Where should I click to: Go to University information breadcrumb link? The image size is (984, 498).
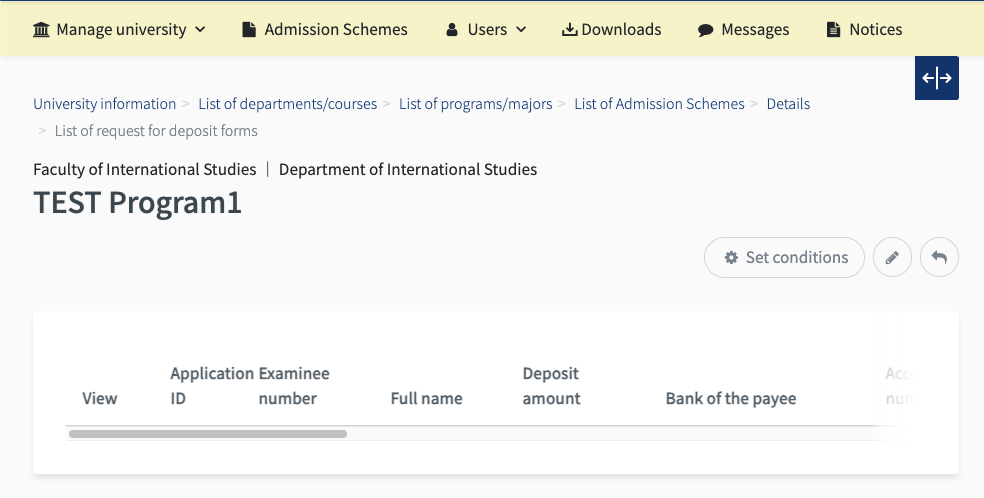104,104
